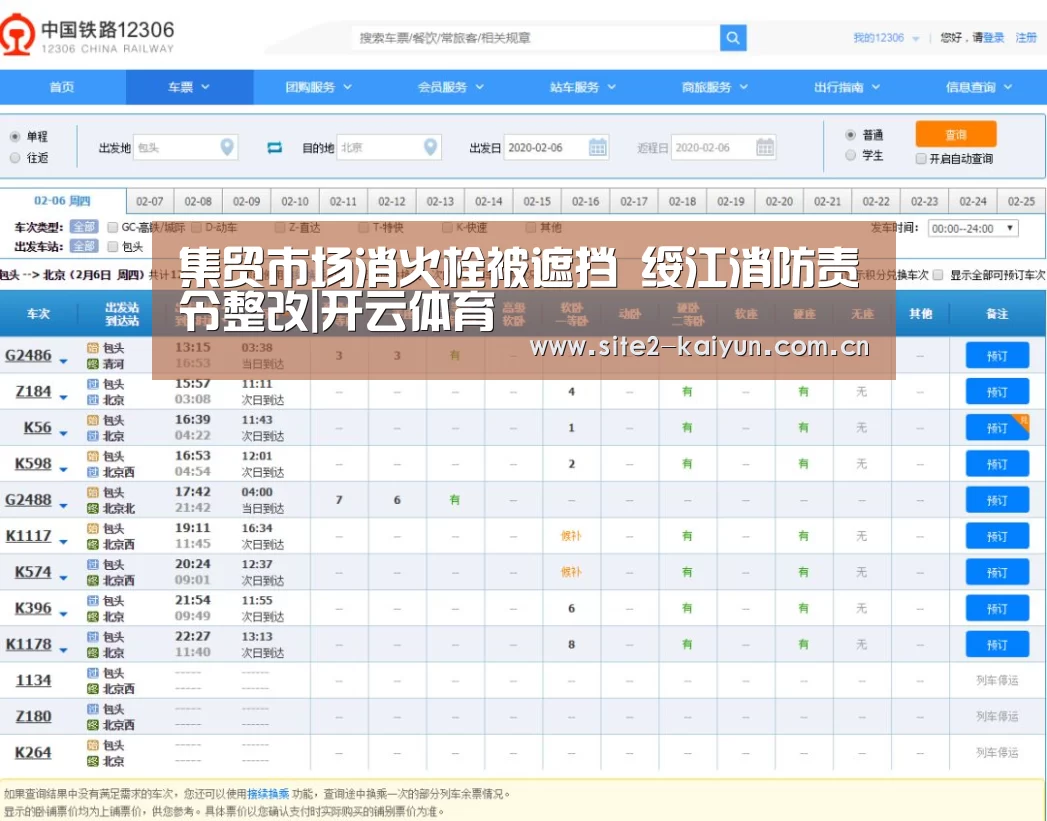Select the 学生 ticket radio button

click(x=850, y=156)
